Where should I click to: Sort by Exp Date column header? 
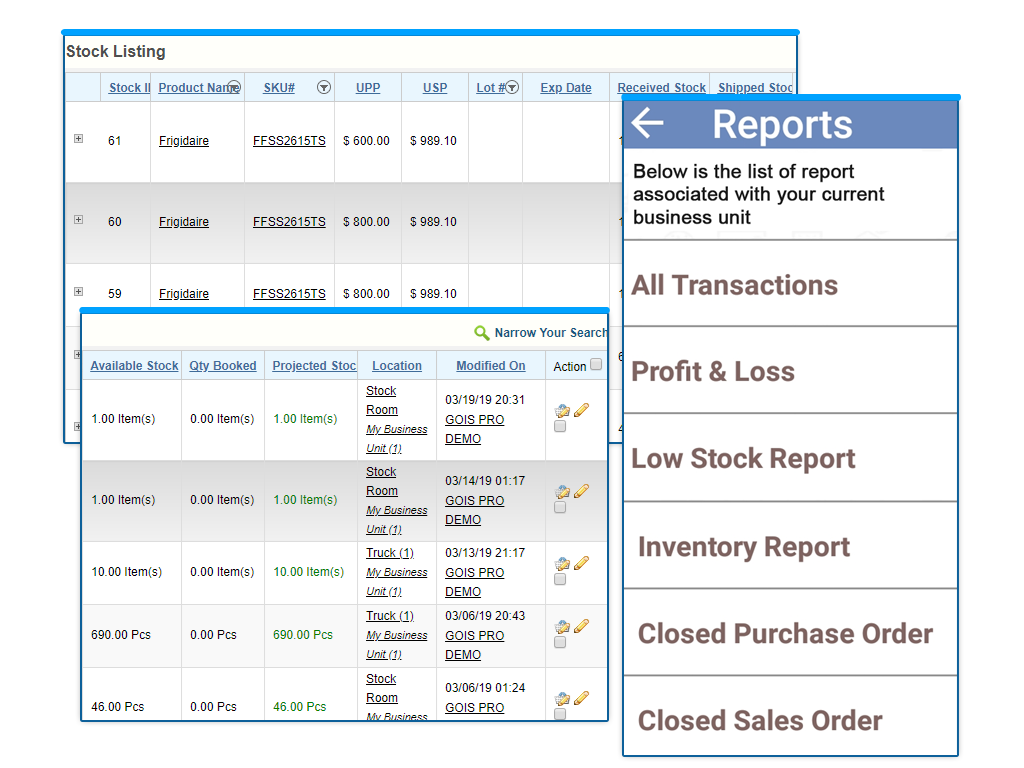(566, 88)
